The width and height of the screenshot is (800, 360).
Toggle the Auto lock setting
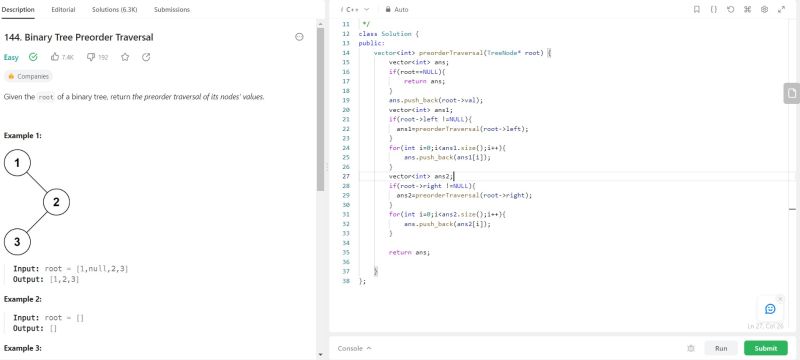coord(396,9)
